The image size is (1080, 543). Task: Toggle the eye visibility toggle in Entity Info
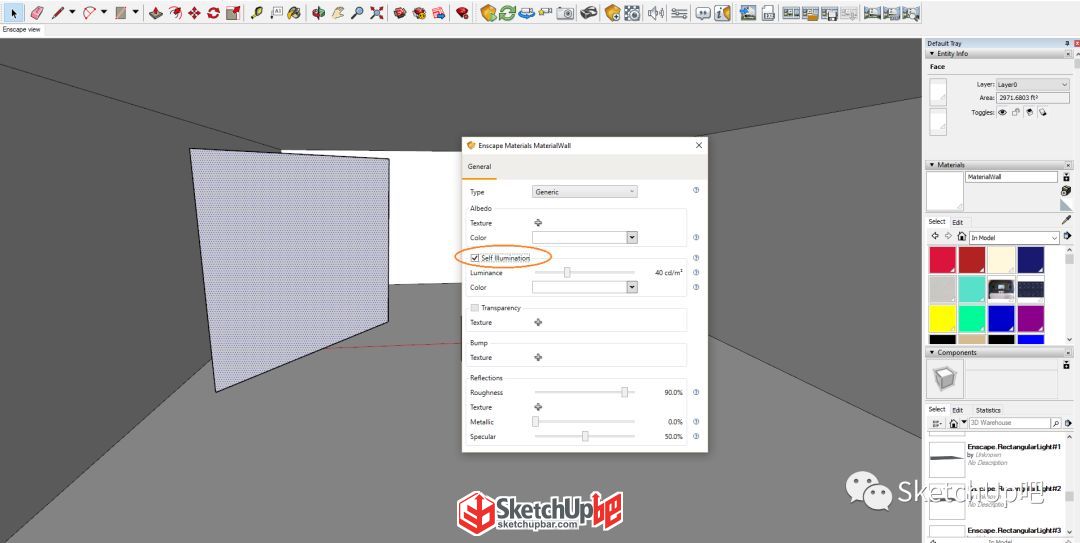(1002, 112)
